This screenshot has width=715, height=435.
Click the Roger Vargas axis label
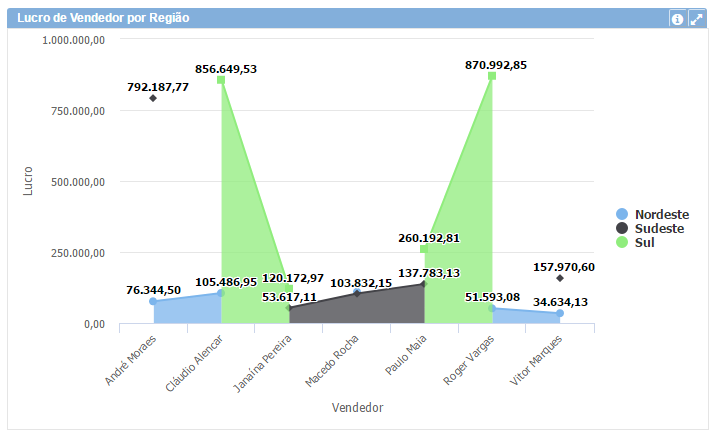468,360
